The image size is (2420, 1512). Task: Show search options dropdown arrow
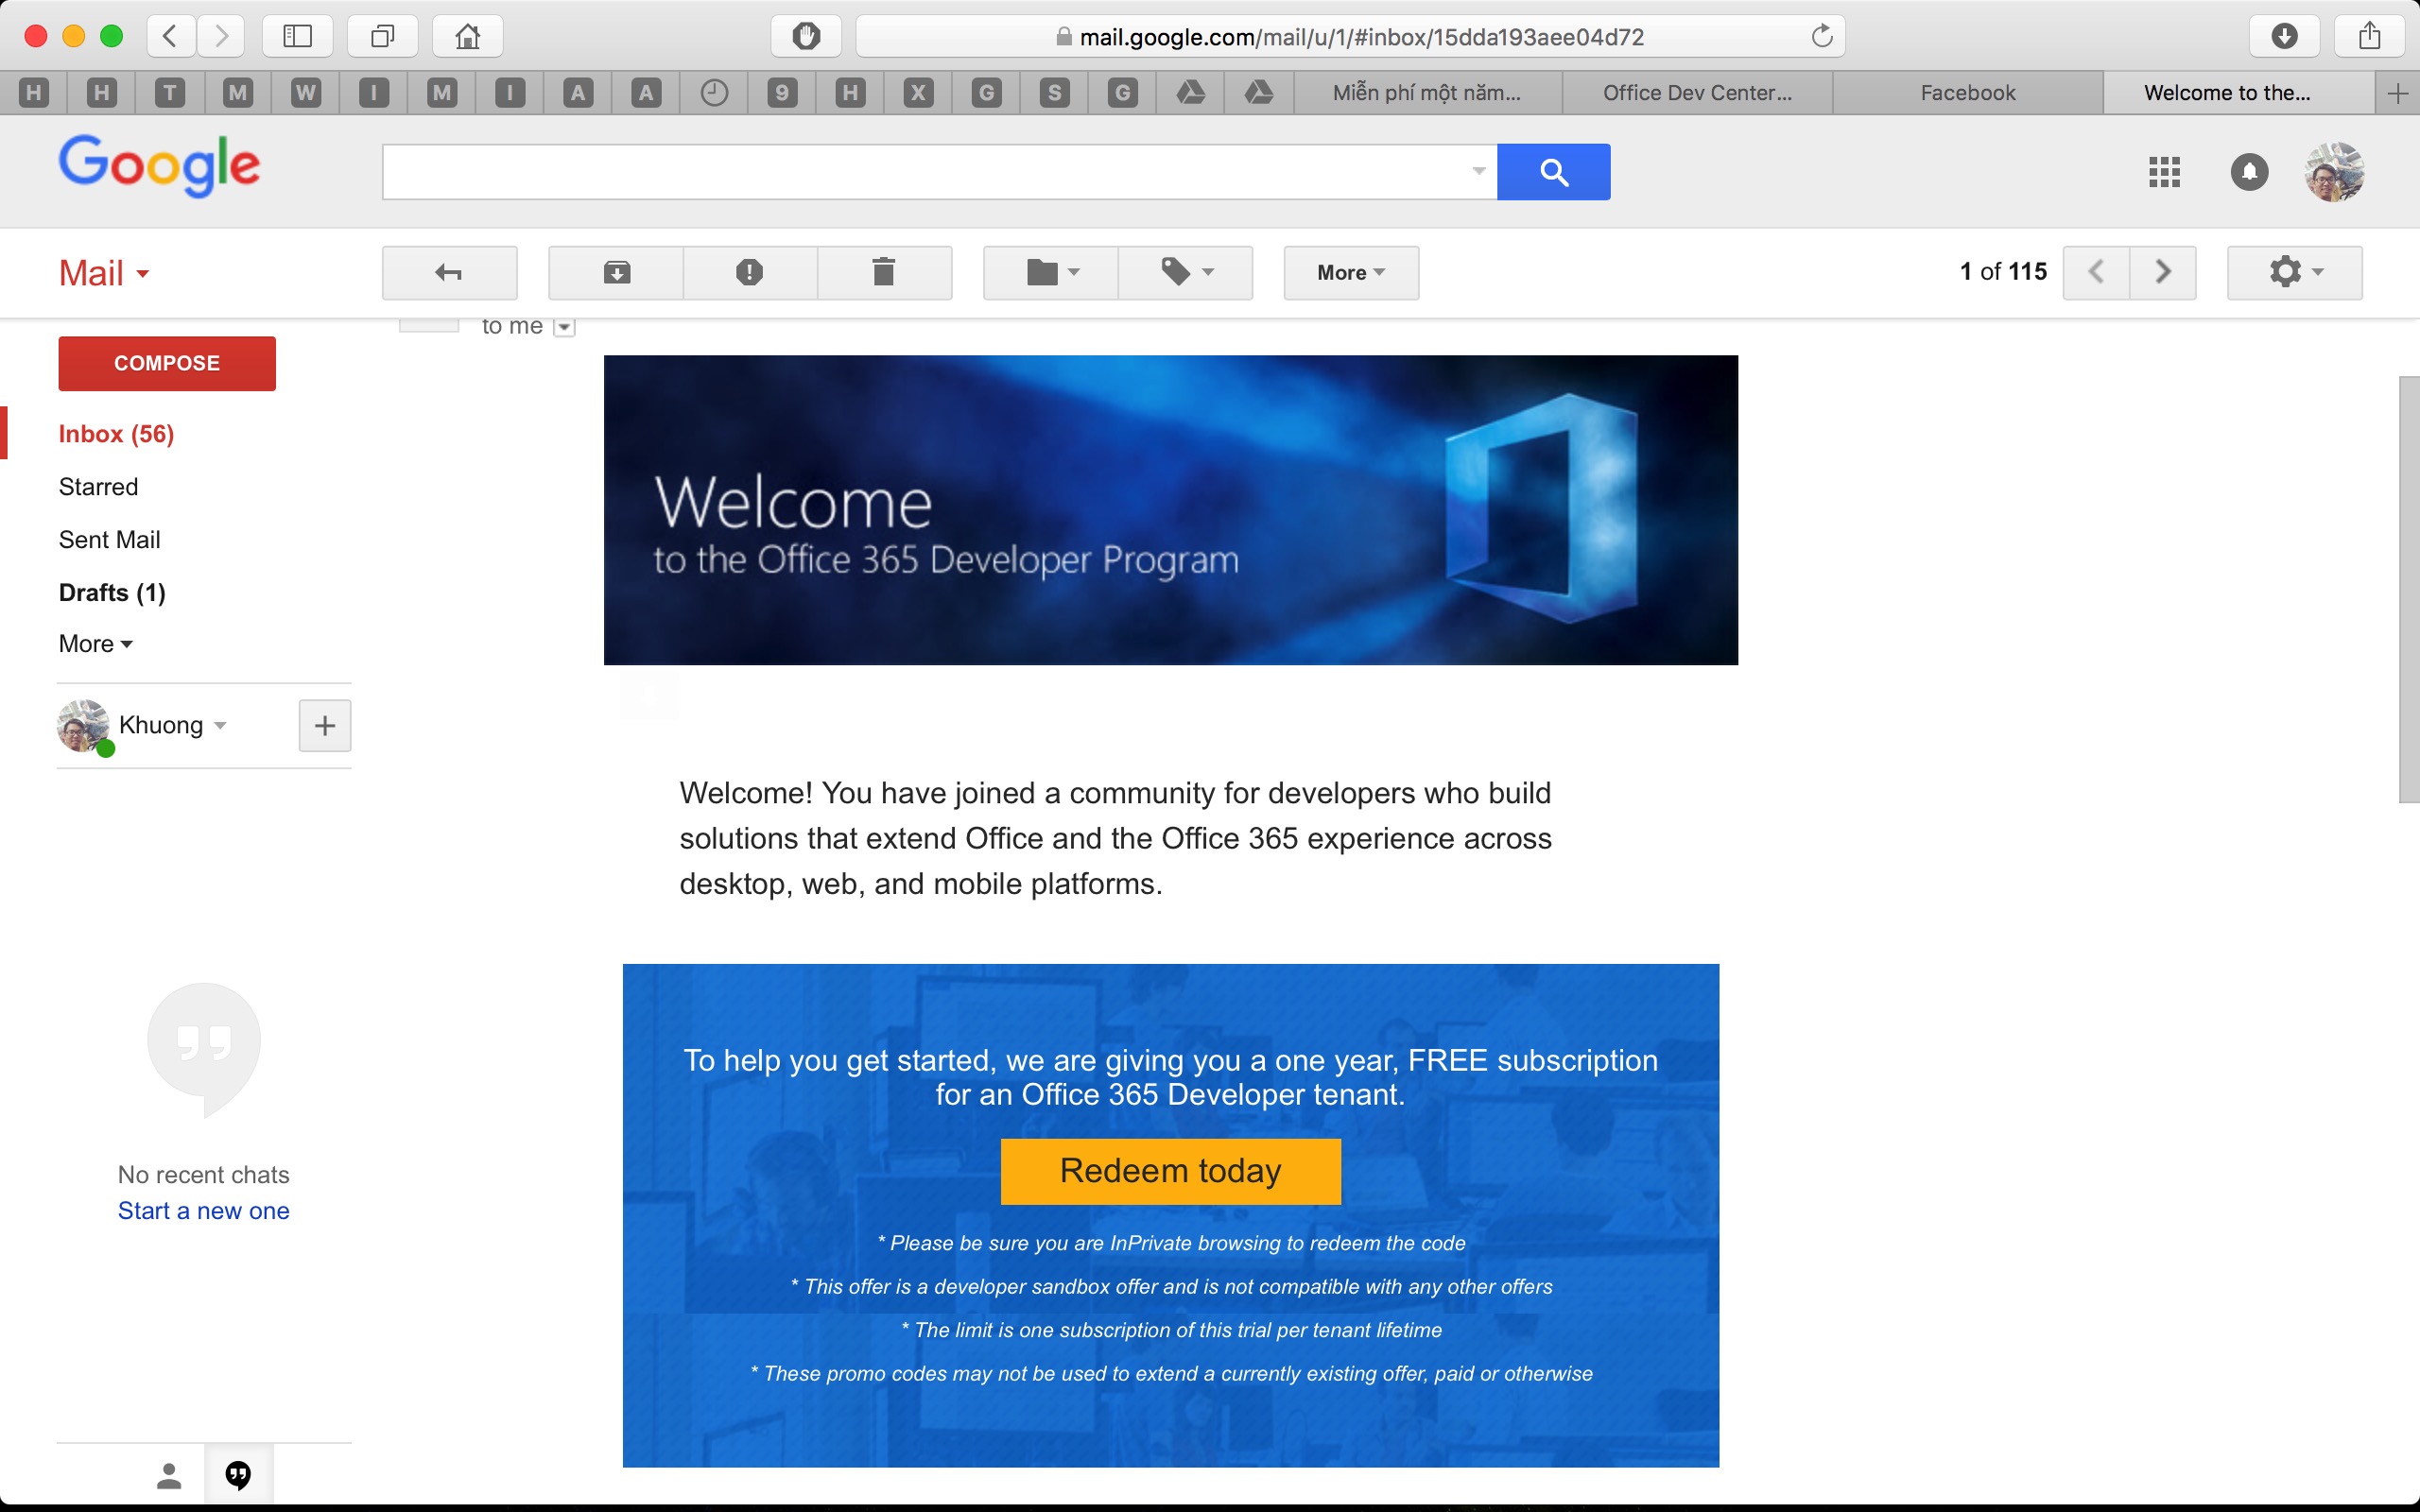click(1478, 171)
